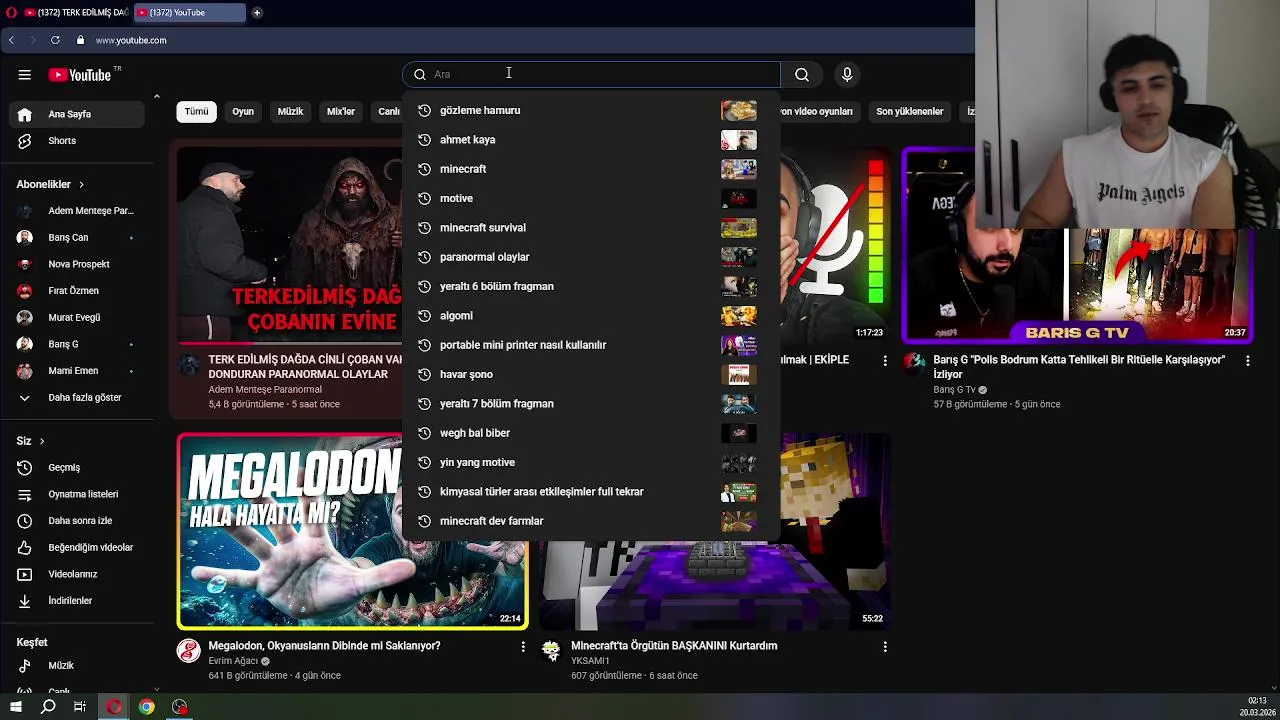Image resolution: width=1280 pixels, height=720 pixels.
Task: Open Barış Can subscription channel
Action: pyautogui.click(x=76, y=238)
